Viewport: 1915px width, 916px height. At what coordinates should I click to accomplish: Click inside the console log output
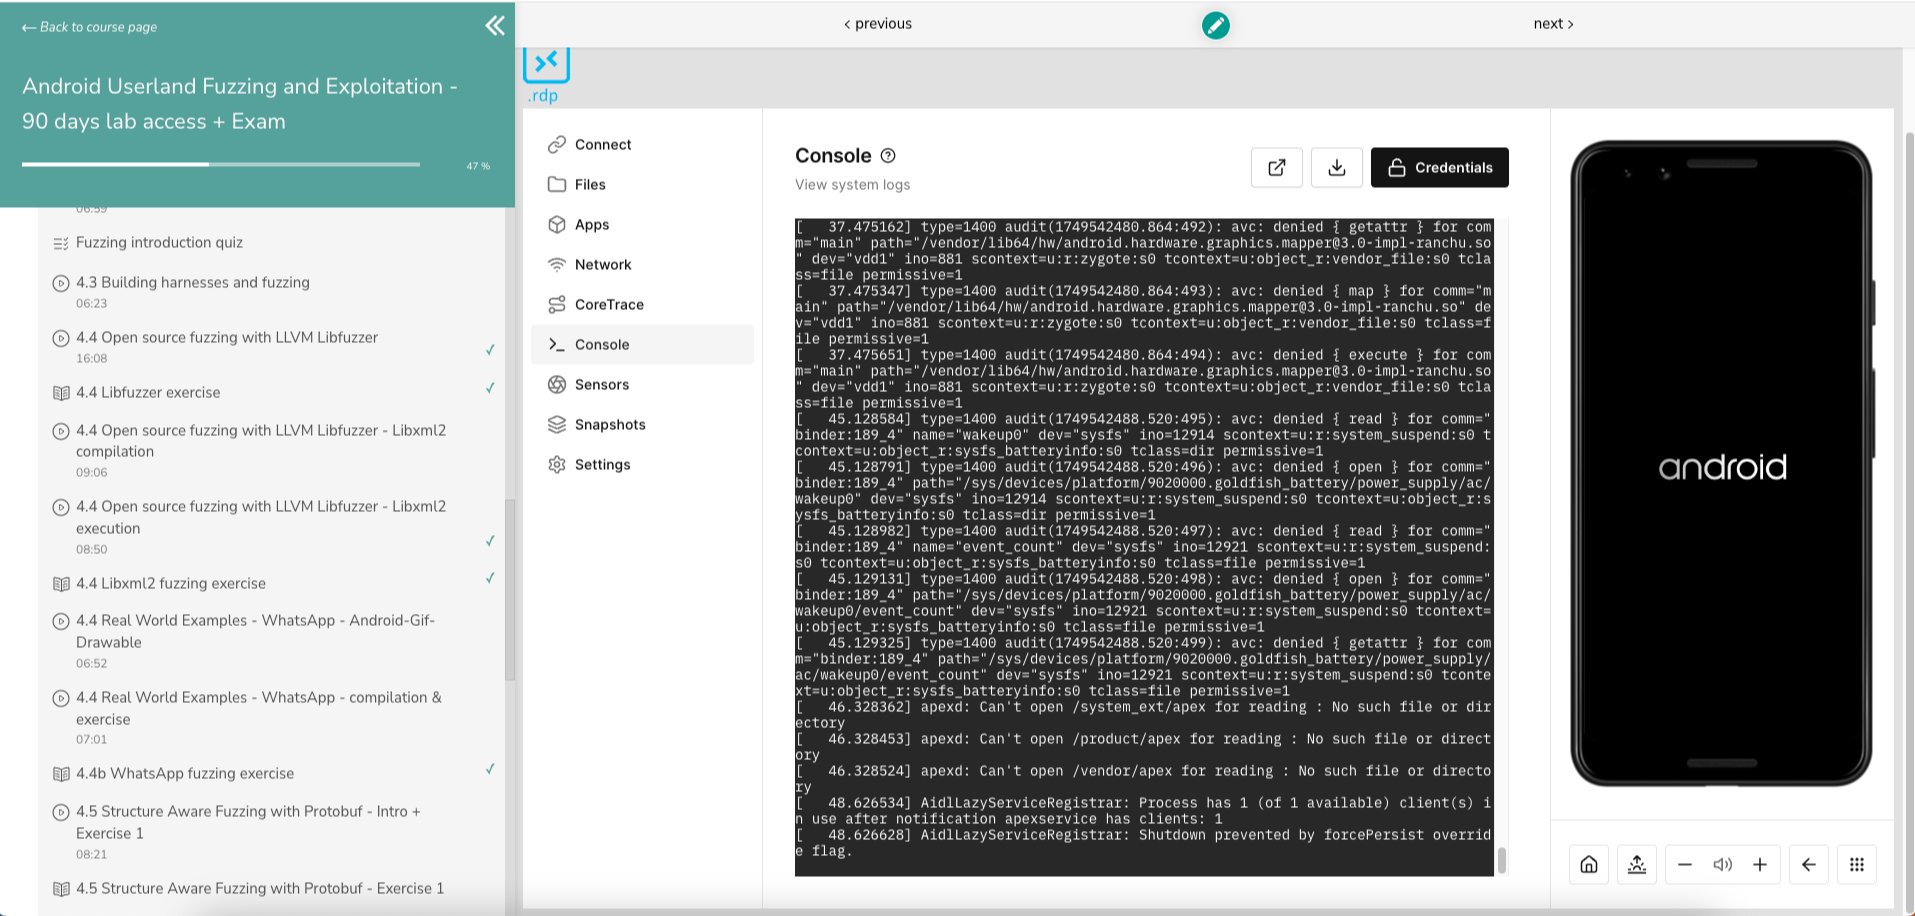tap(1144, 547)
